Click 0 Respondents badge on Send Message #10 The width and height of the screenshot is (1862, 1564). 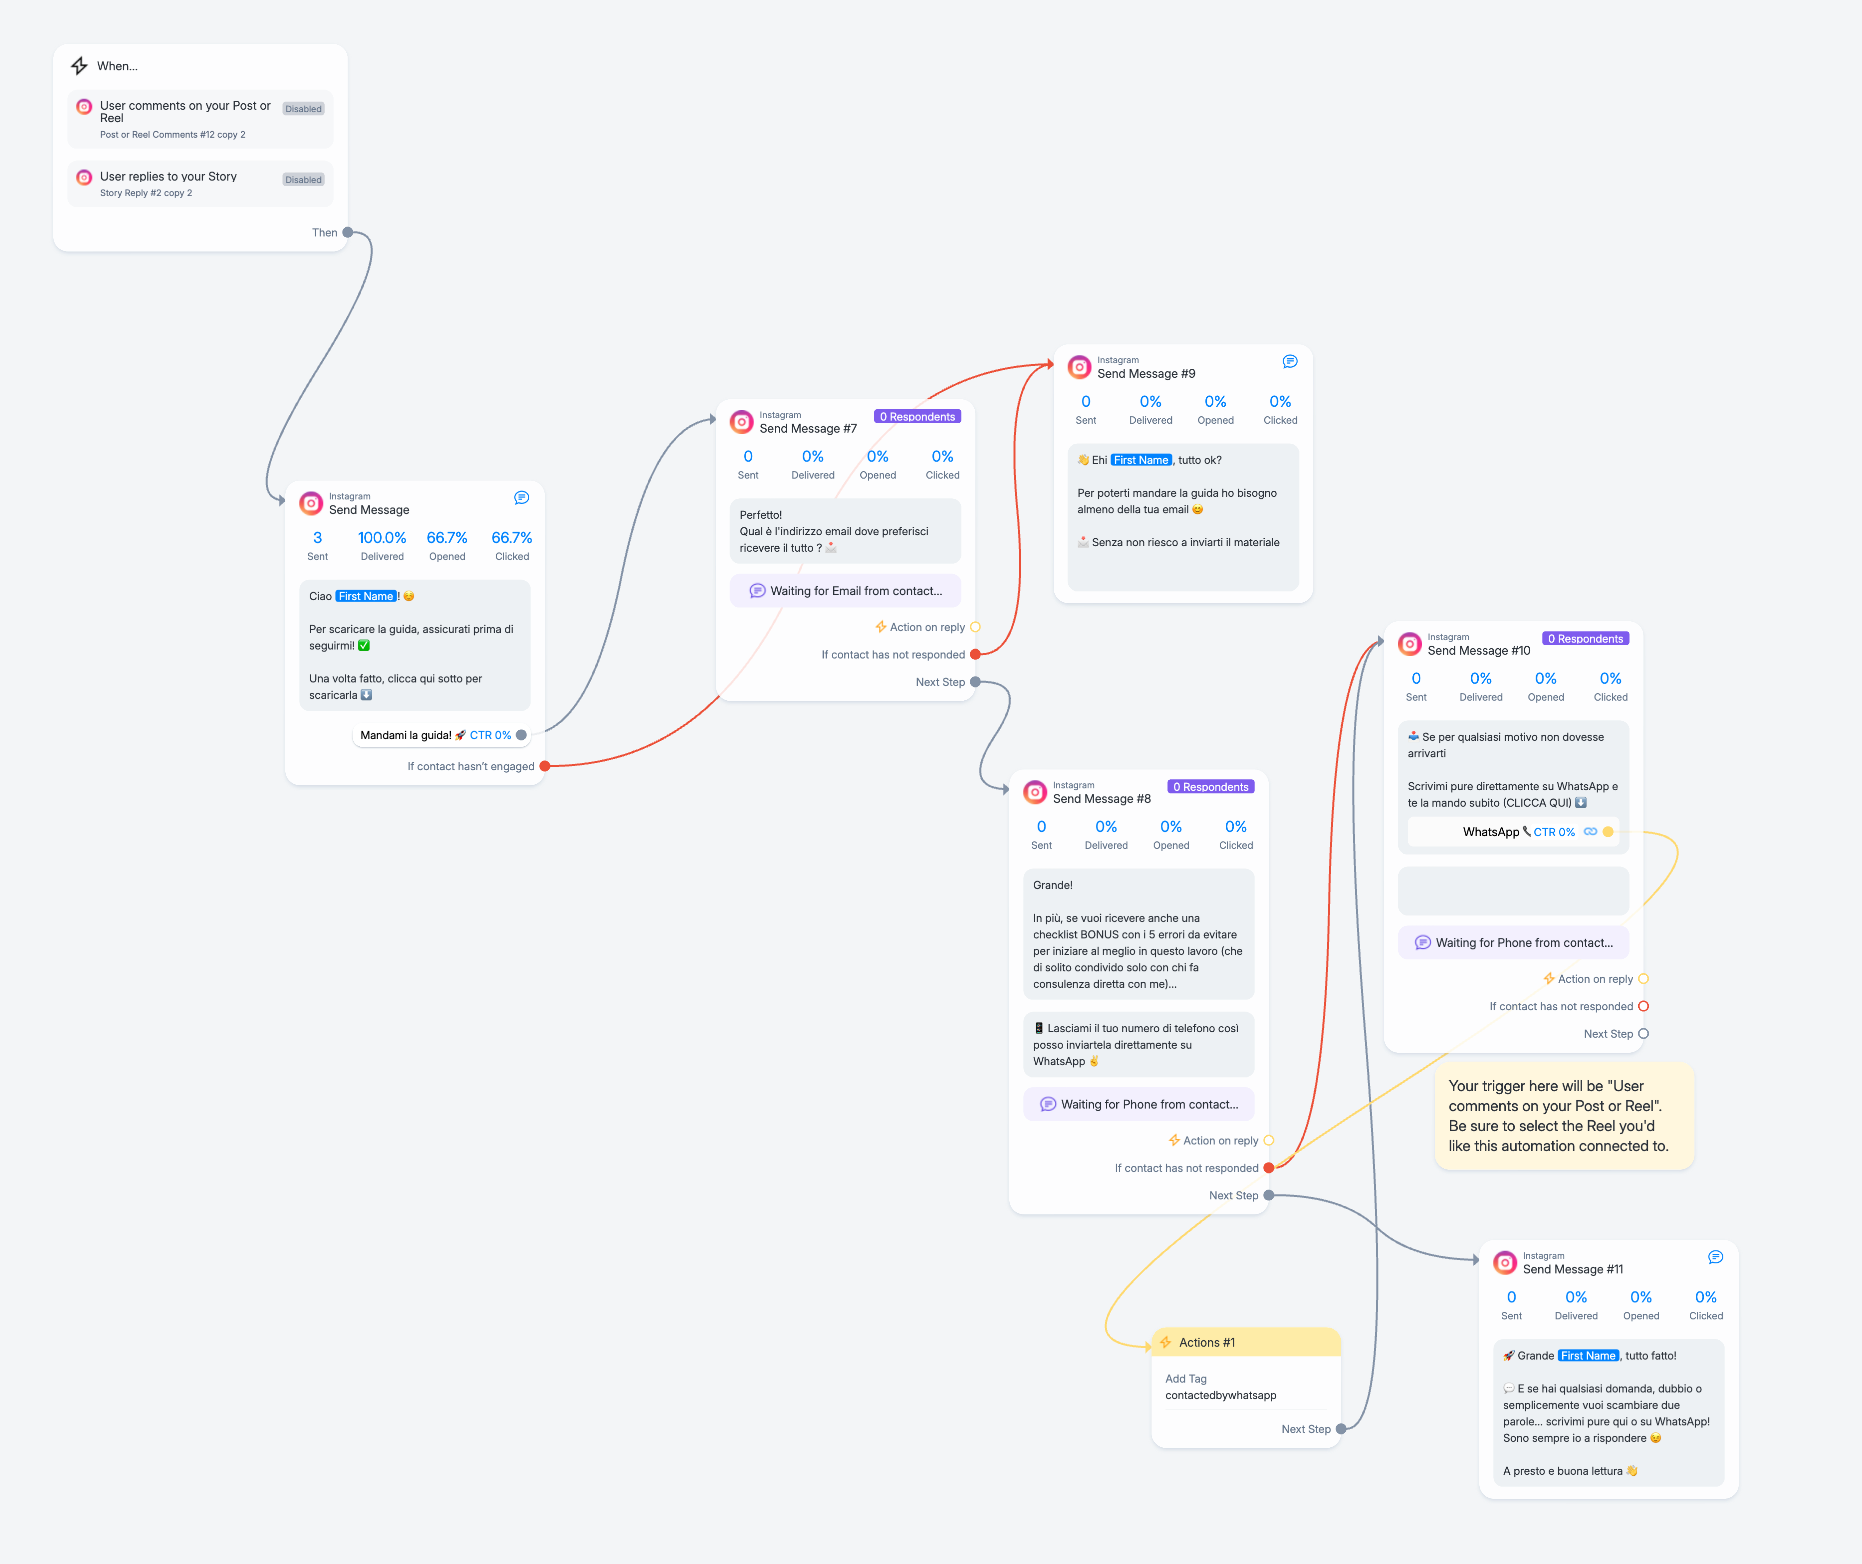tap(1585, 639)
